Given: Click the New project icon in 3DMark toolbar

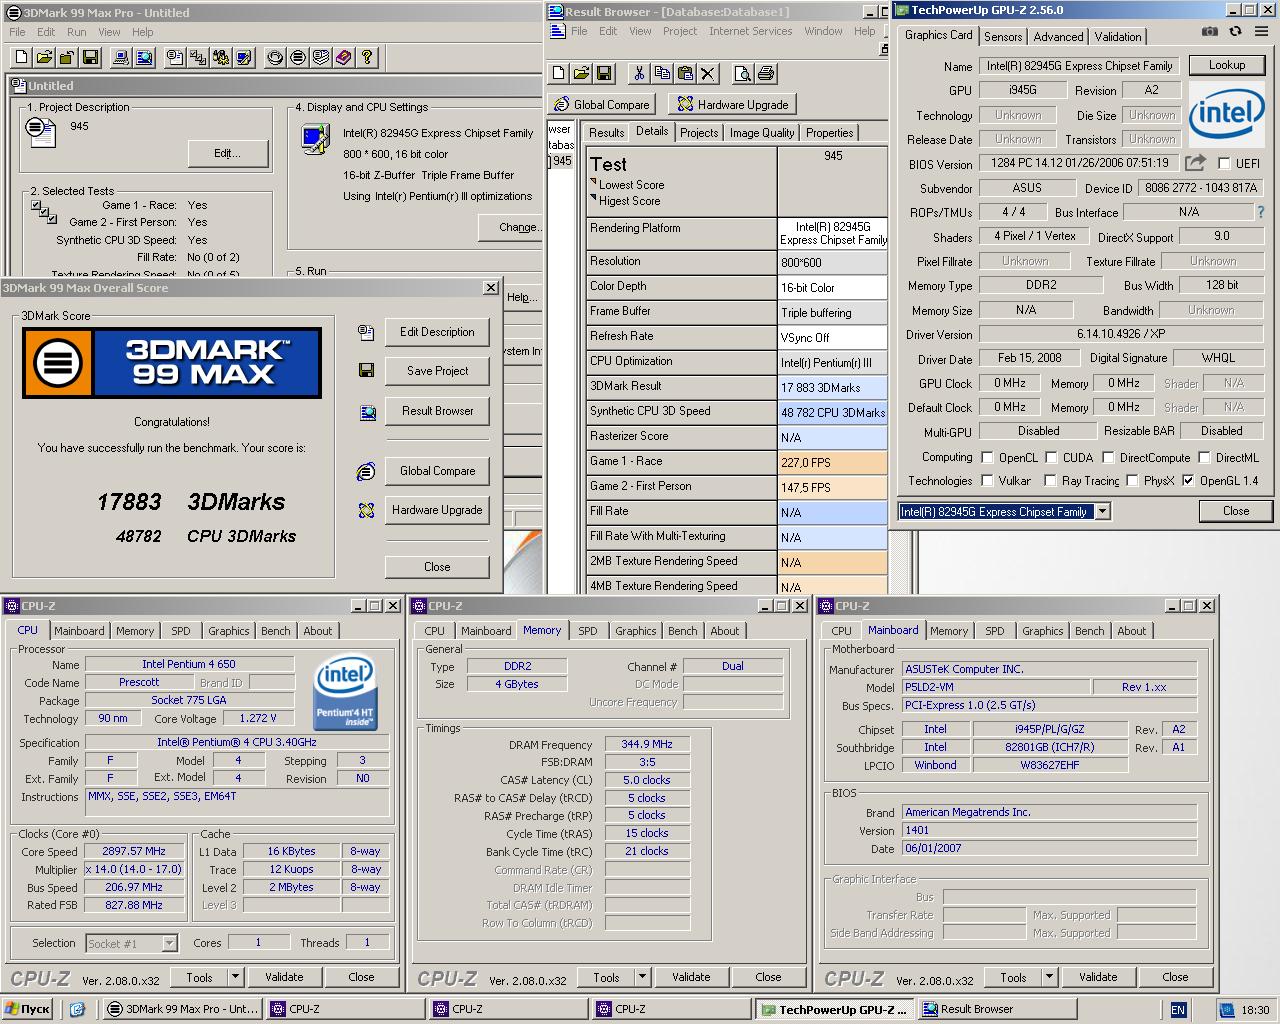Looking at the screenshot, I should click(x=21, y=57).
